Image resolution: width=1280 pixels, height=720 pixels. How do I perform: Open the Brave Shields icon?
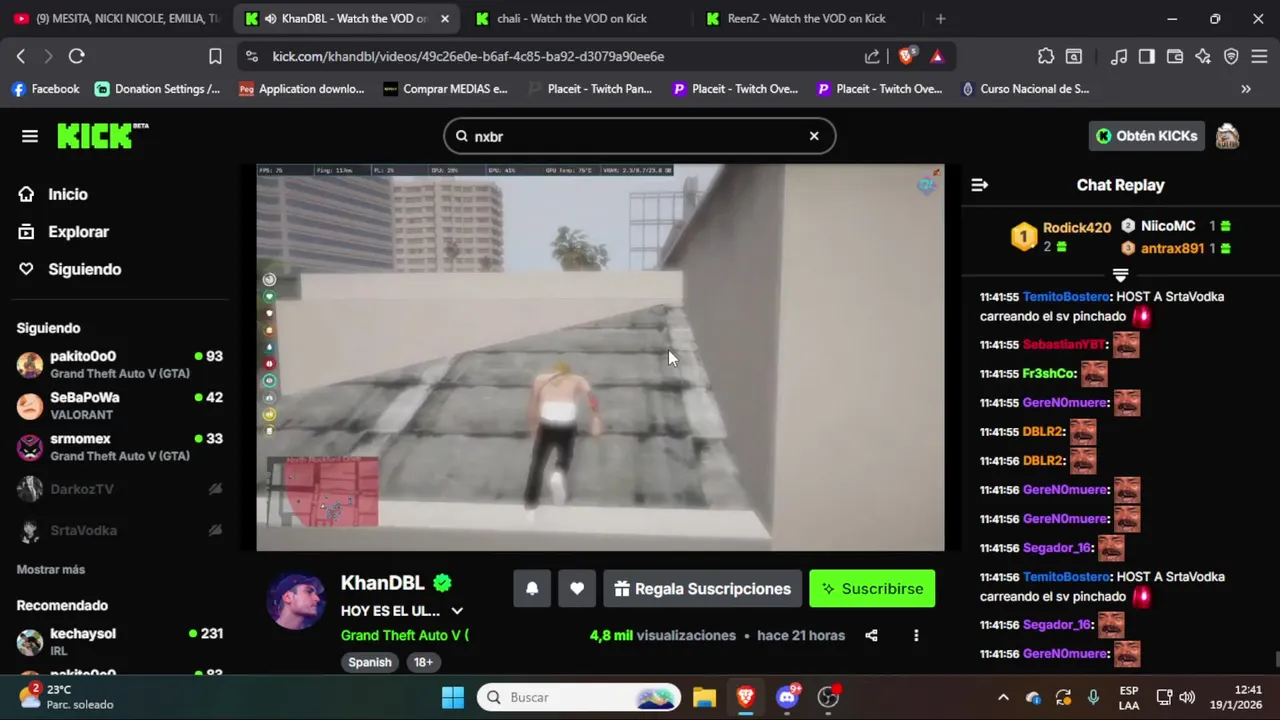coord(906,57)
